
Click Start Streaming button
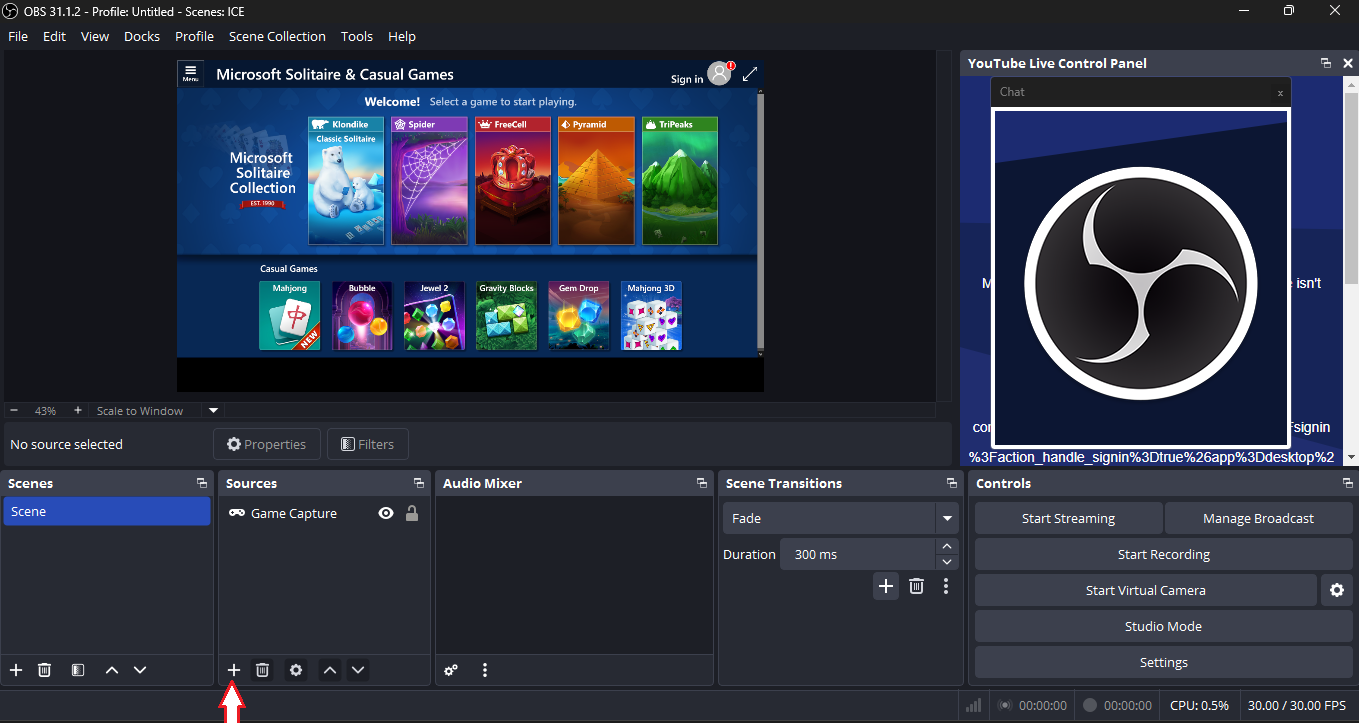[1068, 518]
